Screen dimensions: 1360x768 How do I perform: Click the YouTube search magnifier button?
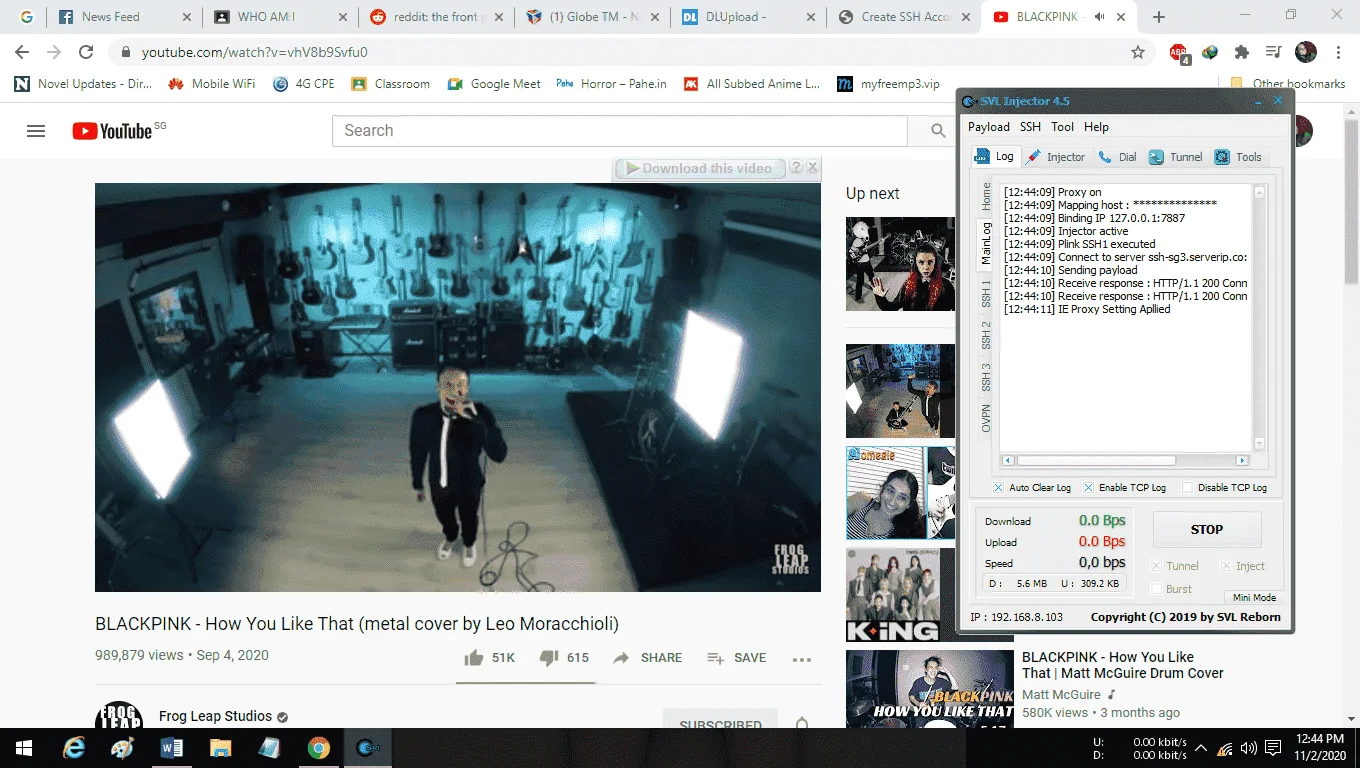(x=937, y=131)
